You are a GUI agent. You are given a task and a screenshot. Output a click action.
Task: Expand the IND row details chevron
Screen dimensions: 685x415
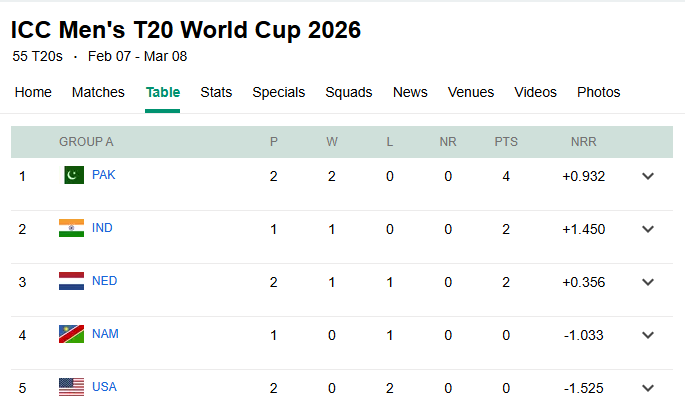click(x=648, y=229)
